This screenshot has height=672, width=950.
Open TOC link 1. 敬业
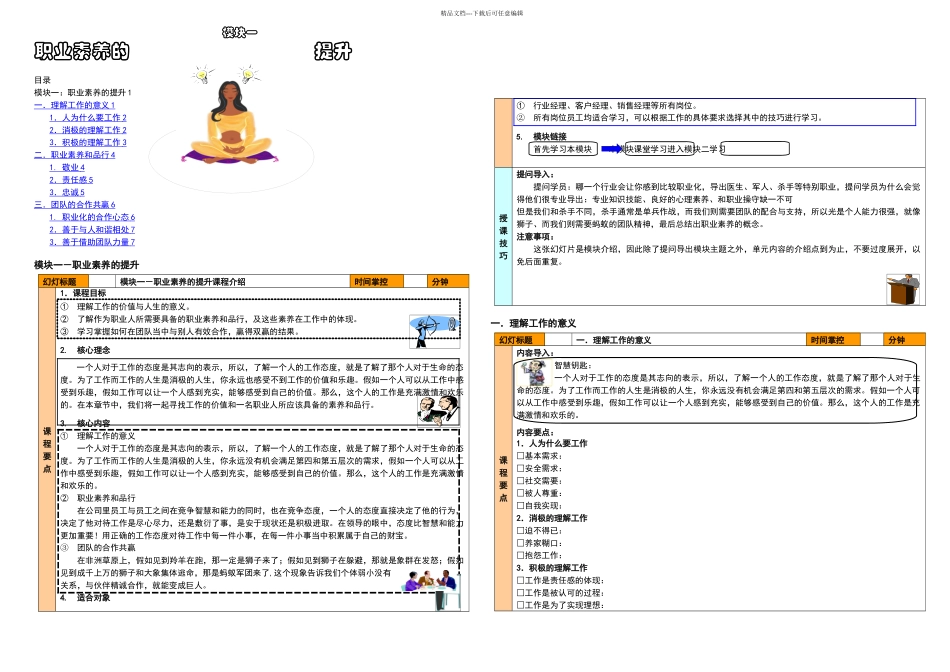click(x=67, y=167)
